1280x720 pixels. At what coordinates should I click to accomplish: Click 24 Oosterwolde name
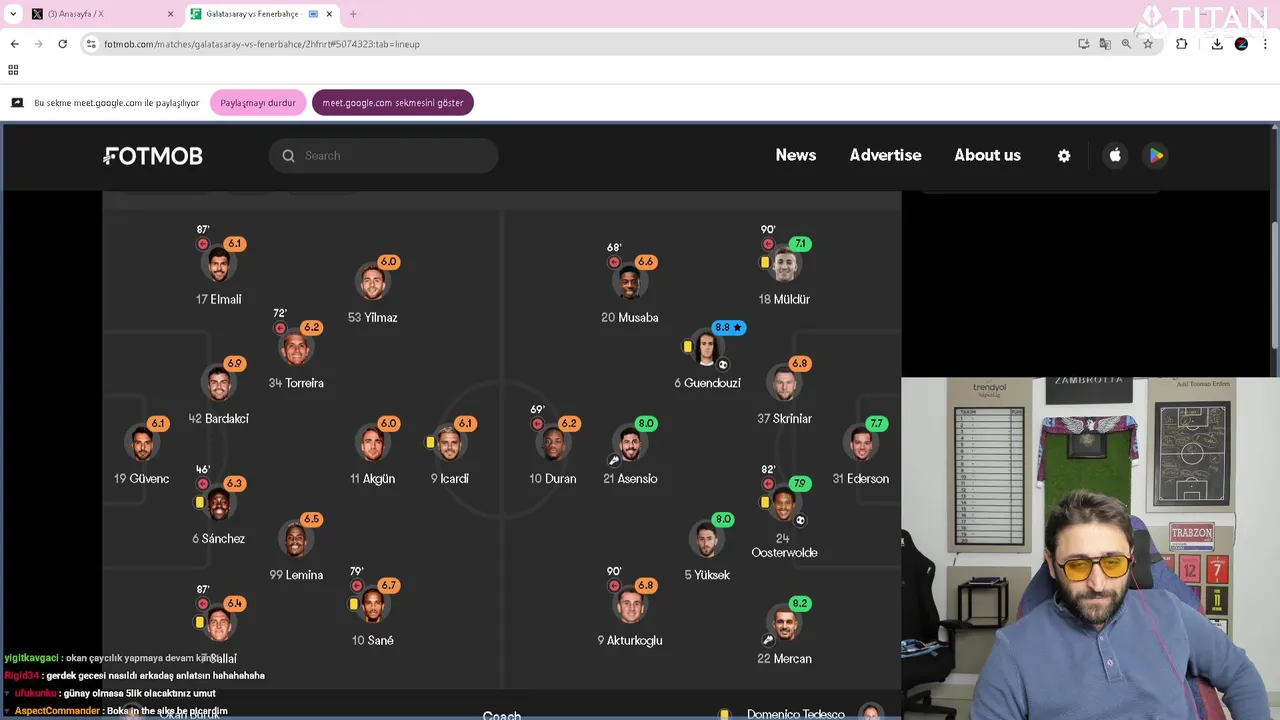784,546
